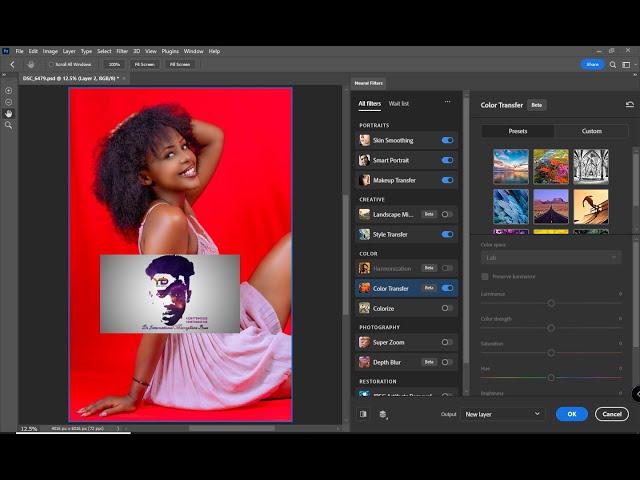640x480 pixels.
Task: Toggle Skin Smoothing filter off
Action: pyautogui.click(x=447, y=140)
